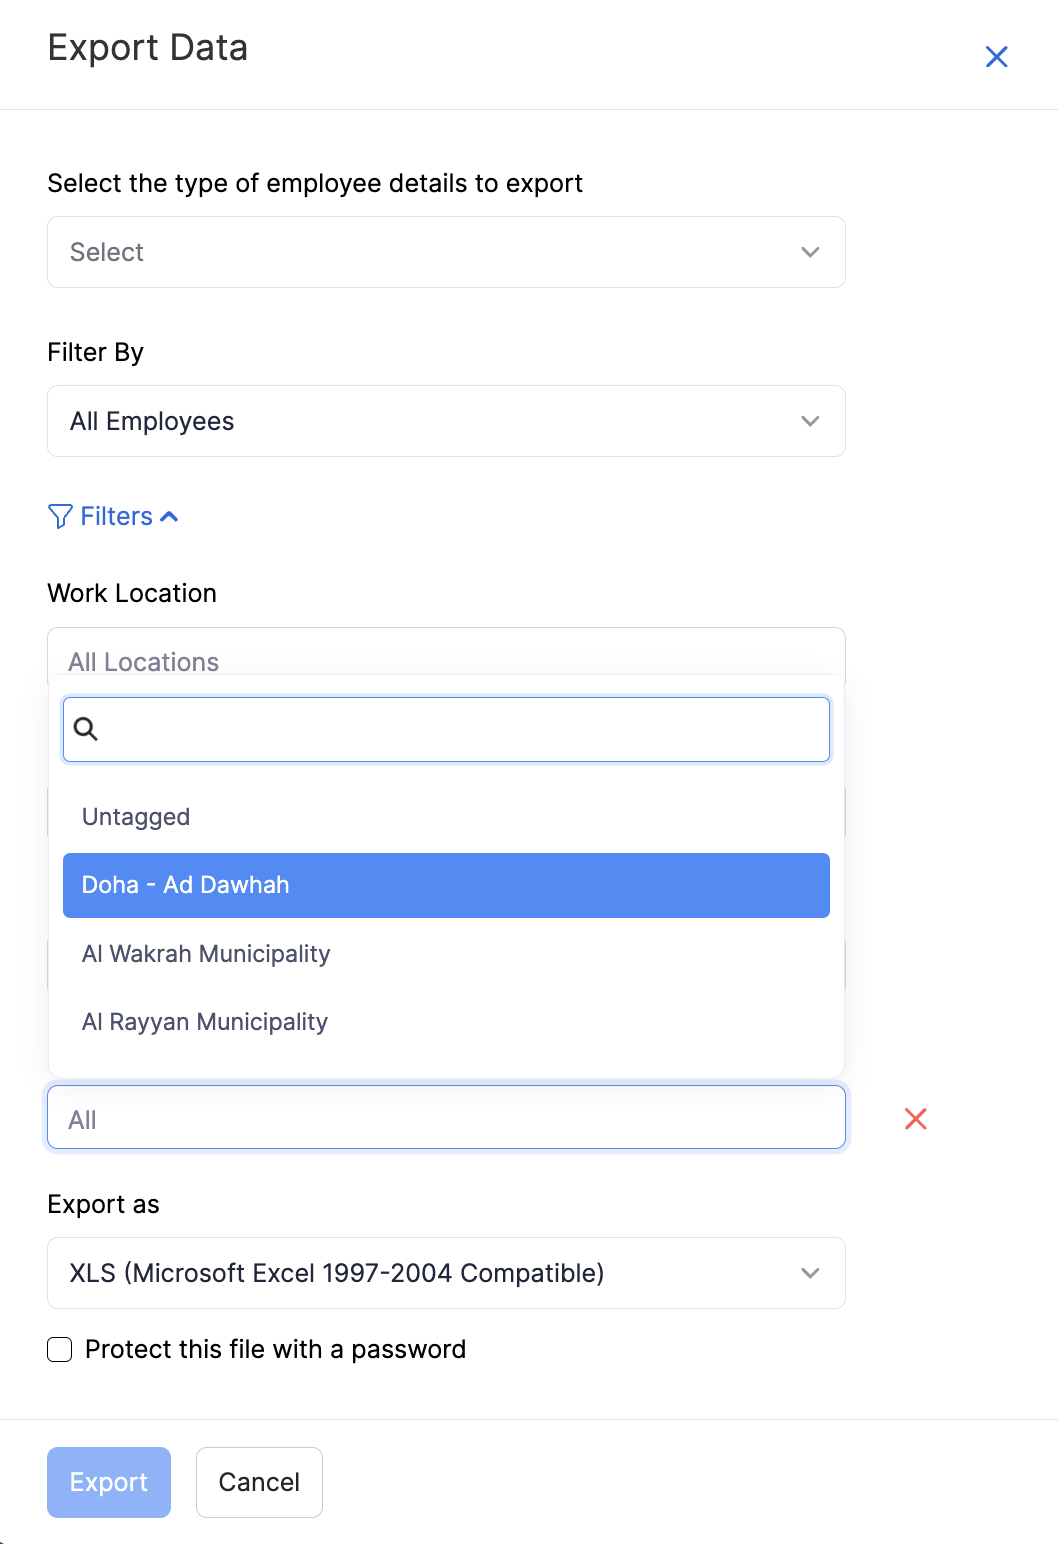
Task: Click the Cancel button
Action: 259,1482
